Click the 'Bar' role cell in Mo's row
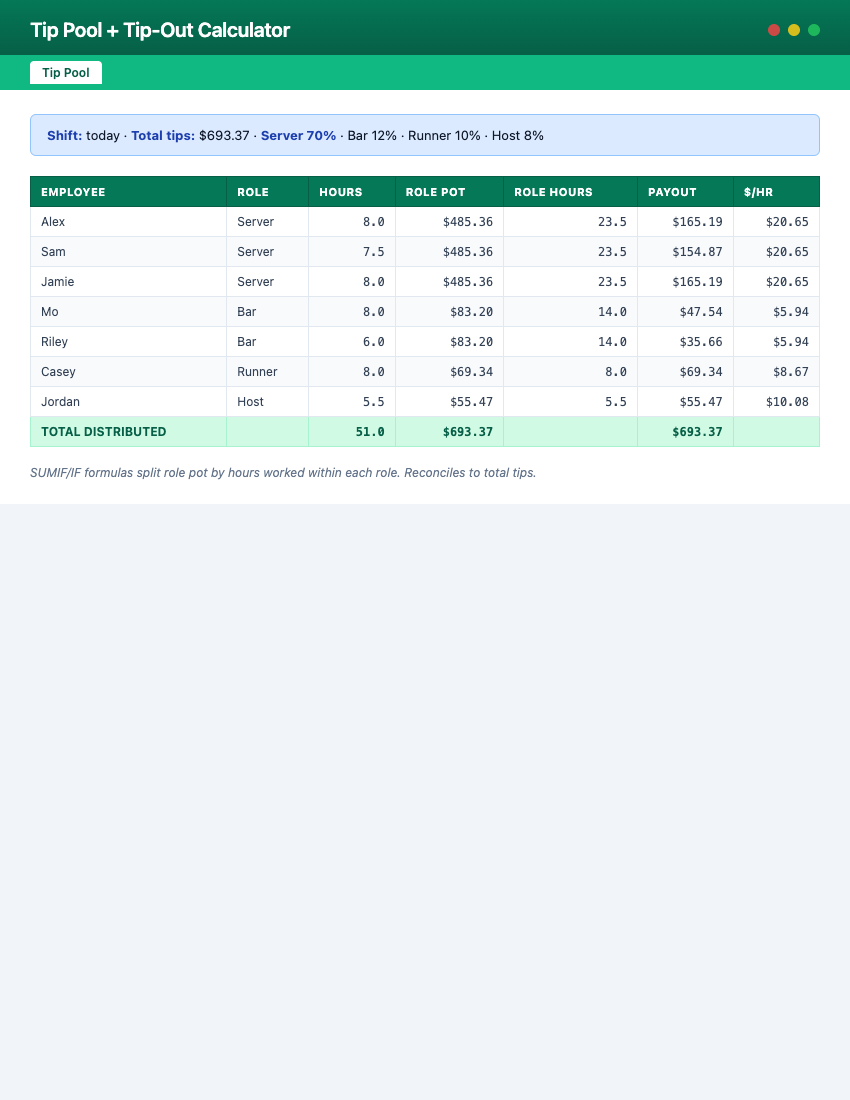The image size is (850, 1100). (x=267, y=311)
